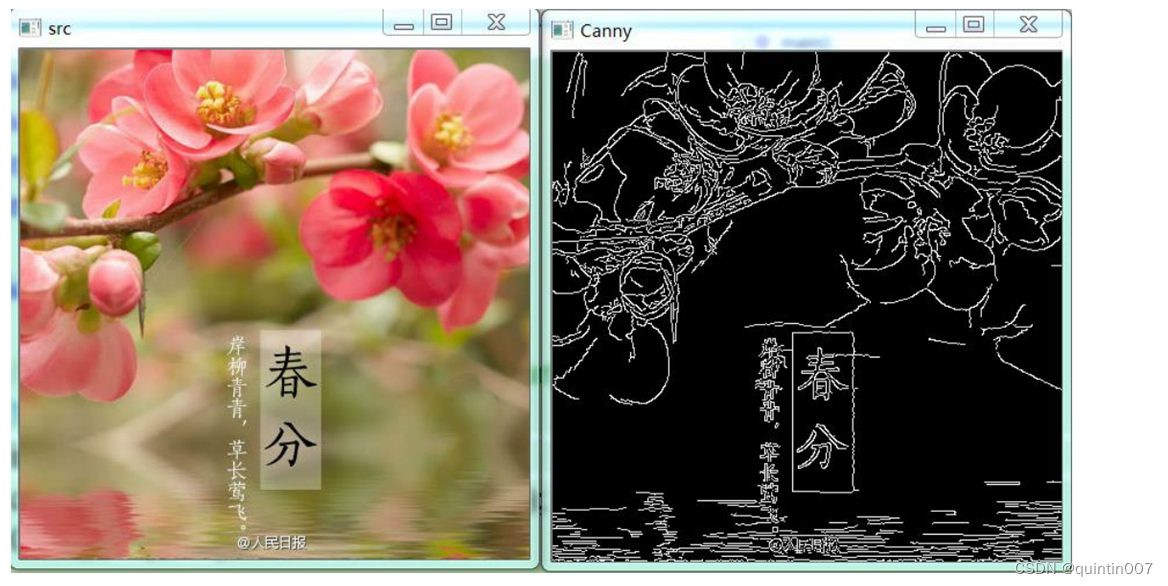
Task: Click the src window title bar icon
Action: [x=30, y=28]
